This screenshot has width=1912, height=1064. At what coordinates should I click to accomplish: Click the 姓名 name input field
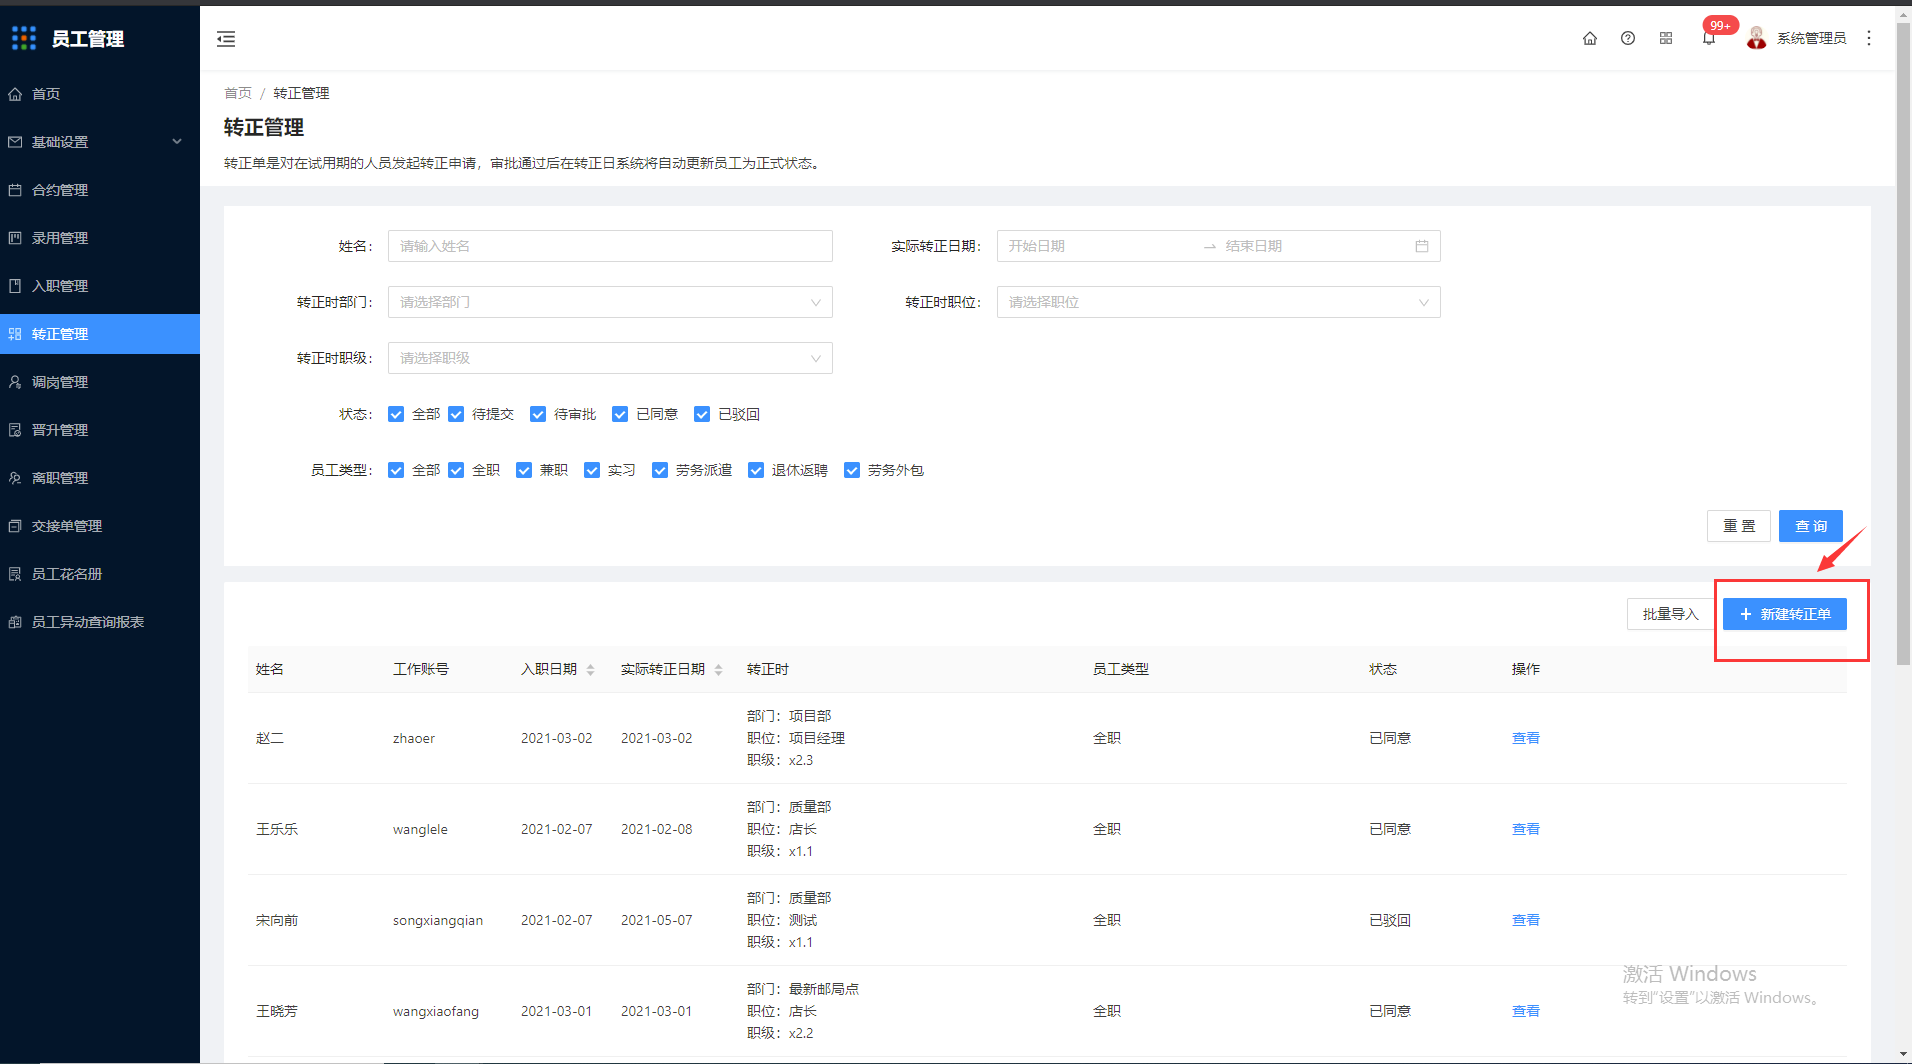[x=610, y=246]
